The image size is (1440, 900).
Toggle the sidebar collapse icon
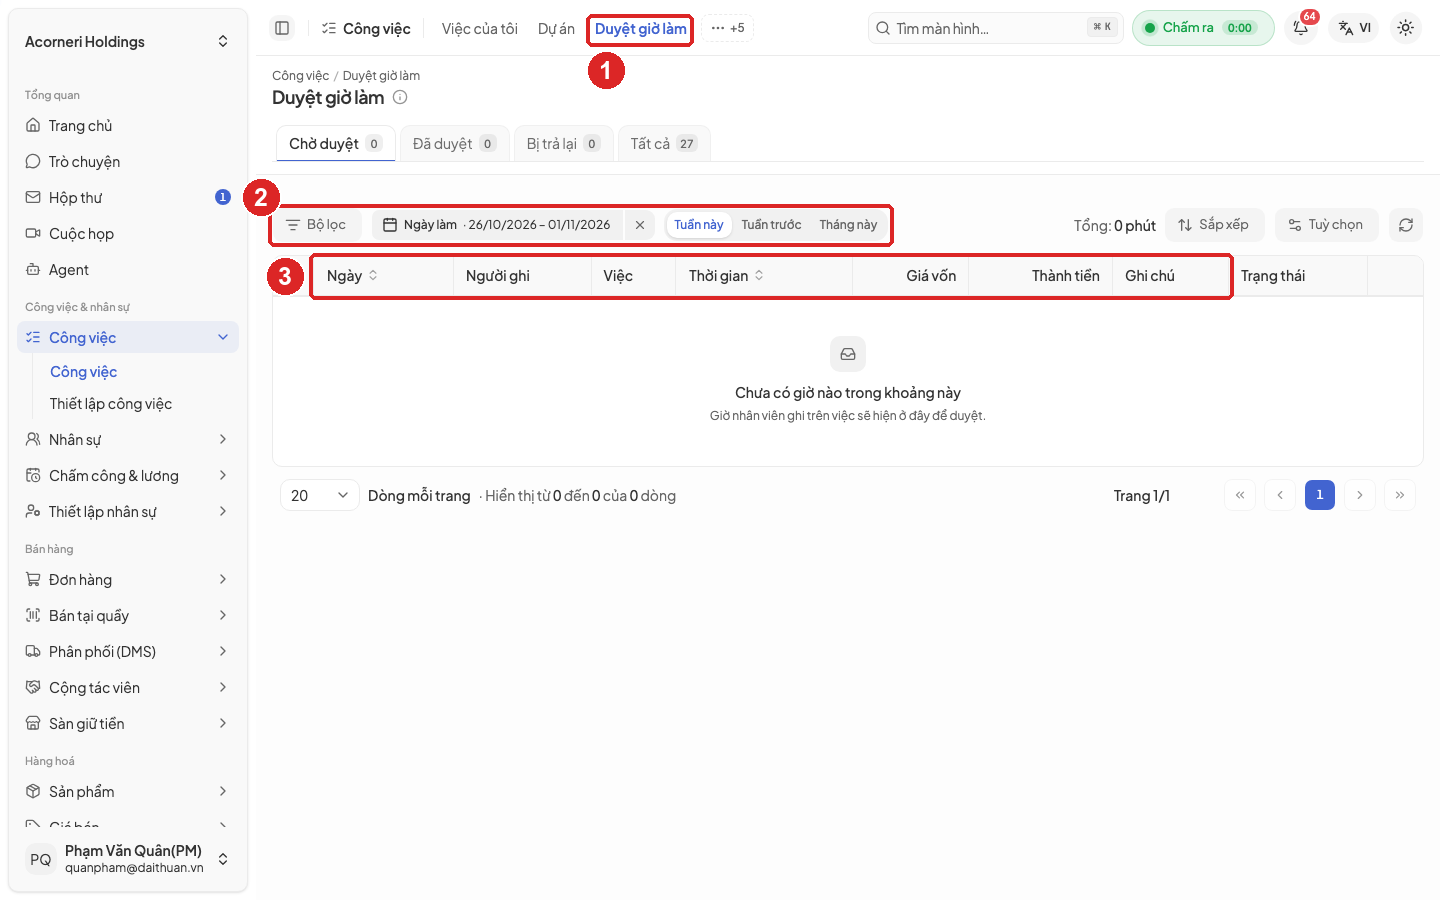coord(282,28)
